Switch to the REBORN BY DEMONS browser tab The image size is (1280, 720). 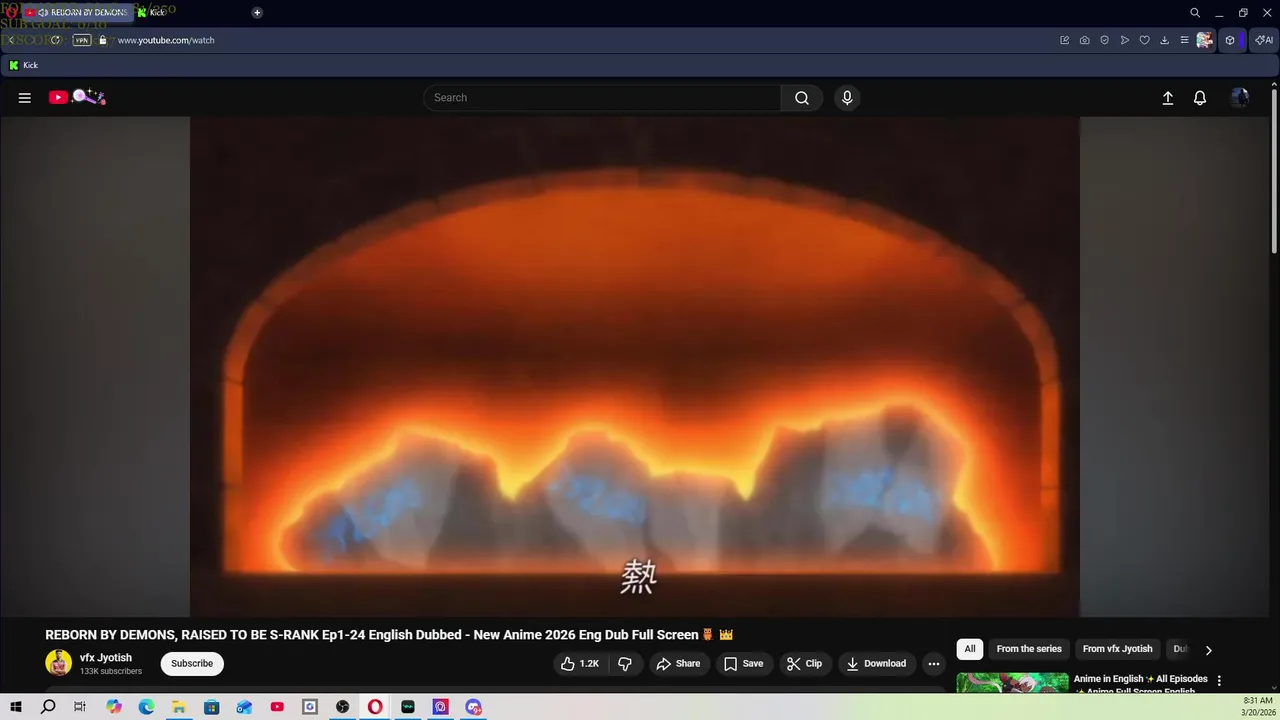point(79,12)
